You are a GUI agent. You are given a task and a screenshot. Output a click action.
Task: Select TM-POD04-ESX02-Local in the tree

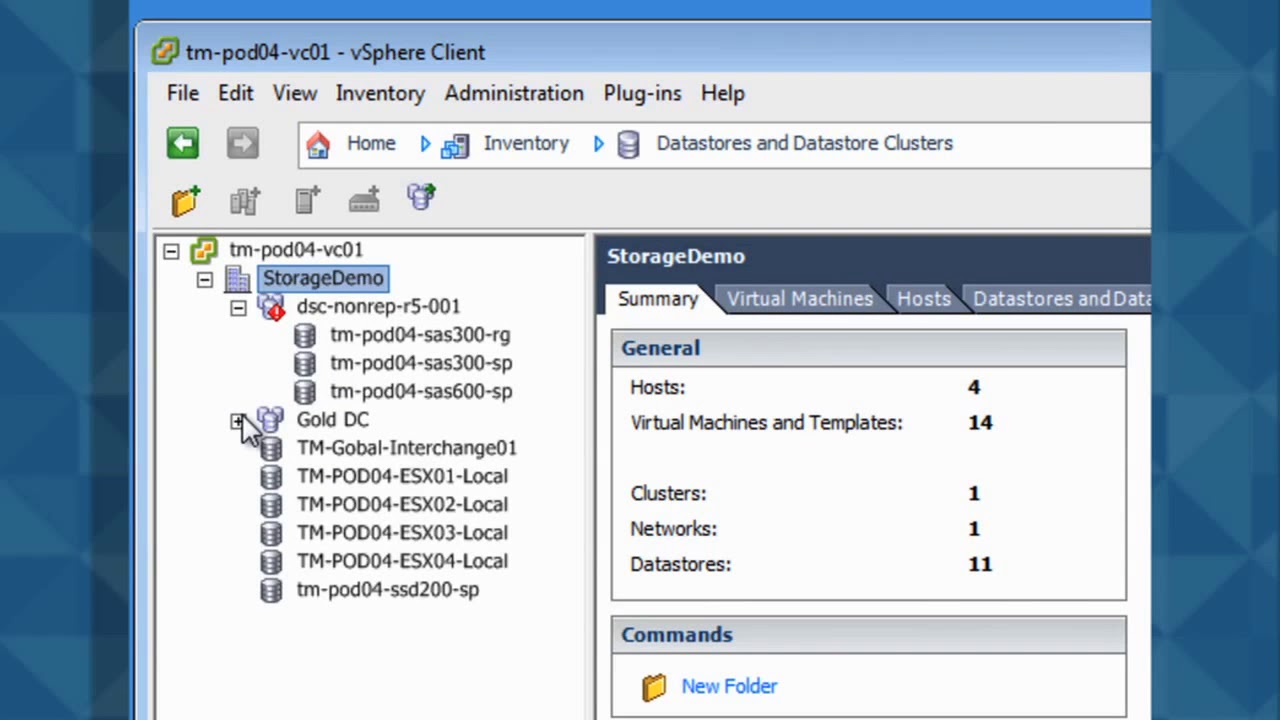(x=402, y=504)
